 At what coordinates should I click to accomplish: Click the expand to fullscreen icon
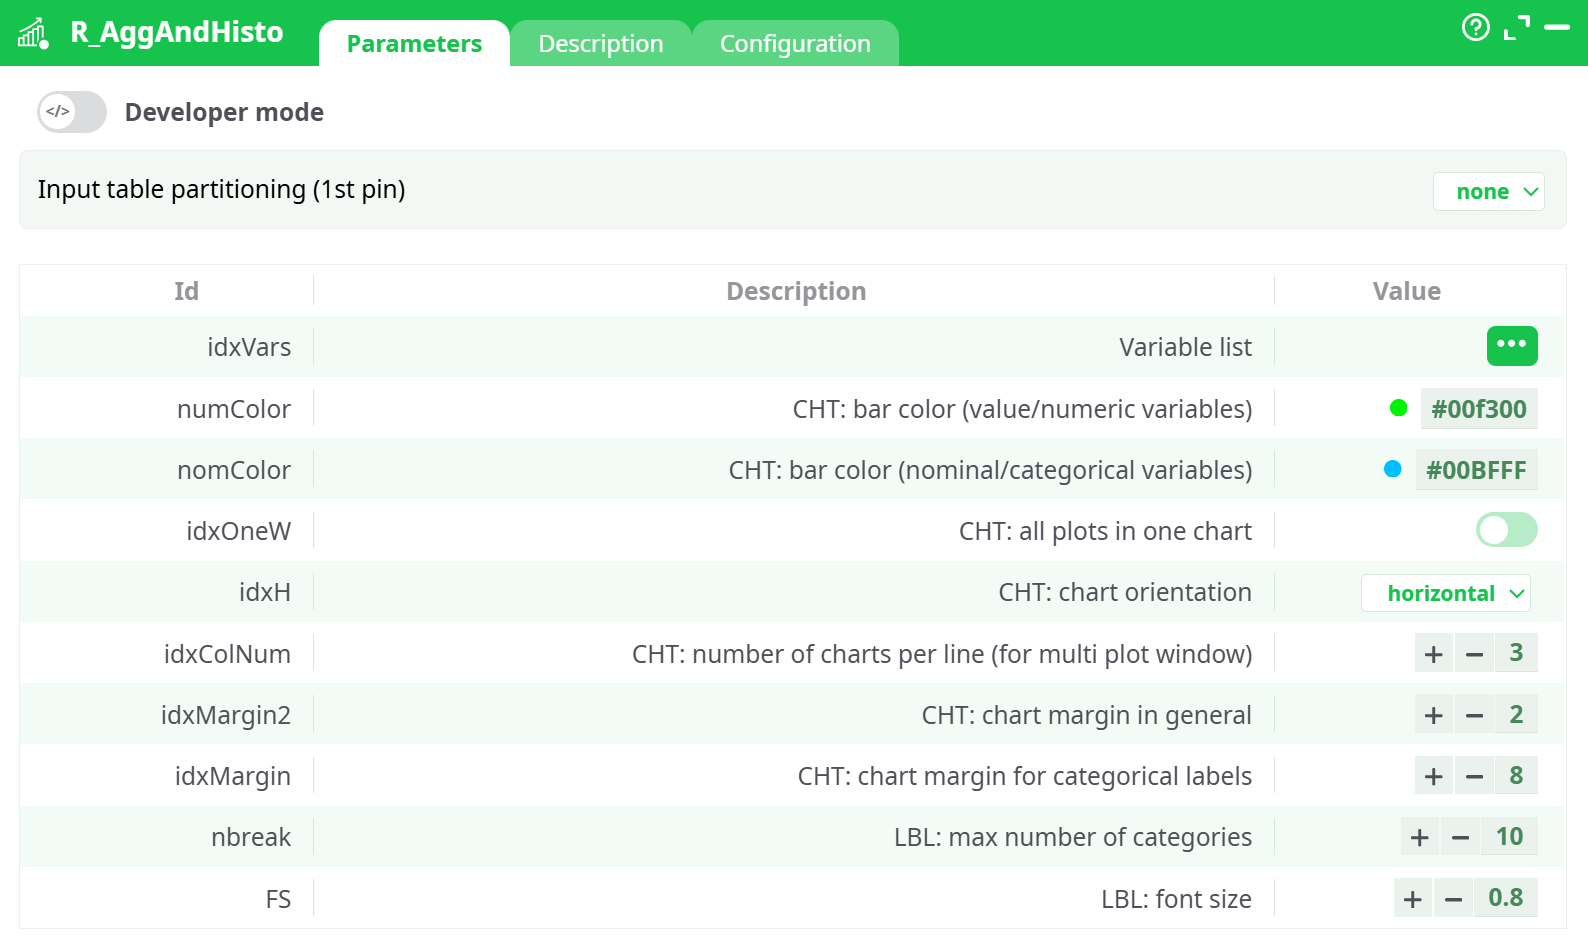coord(1517,28)
